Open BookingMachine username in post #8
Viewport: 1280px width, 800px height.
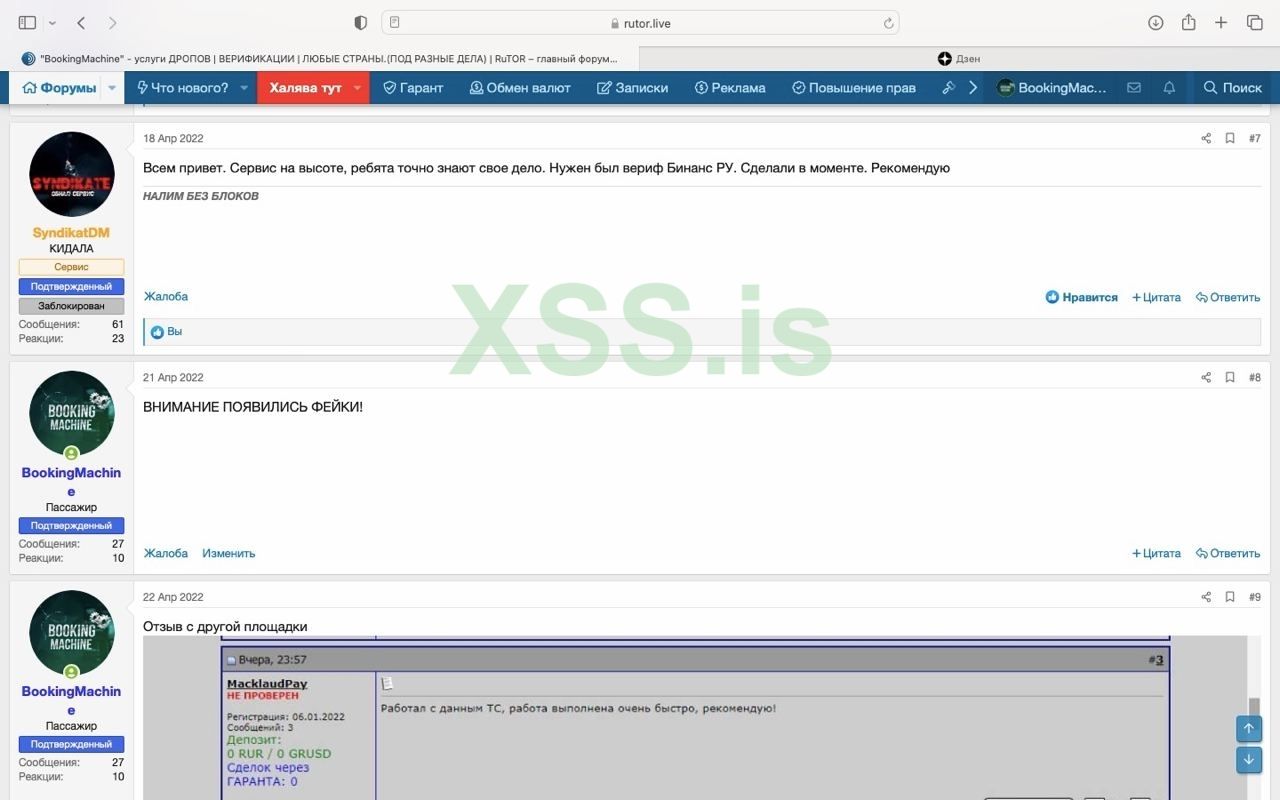coord(71,482)
